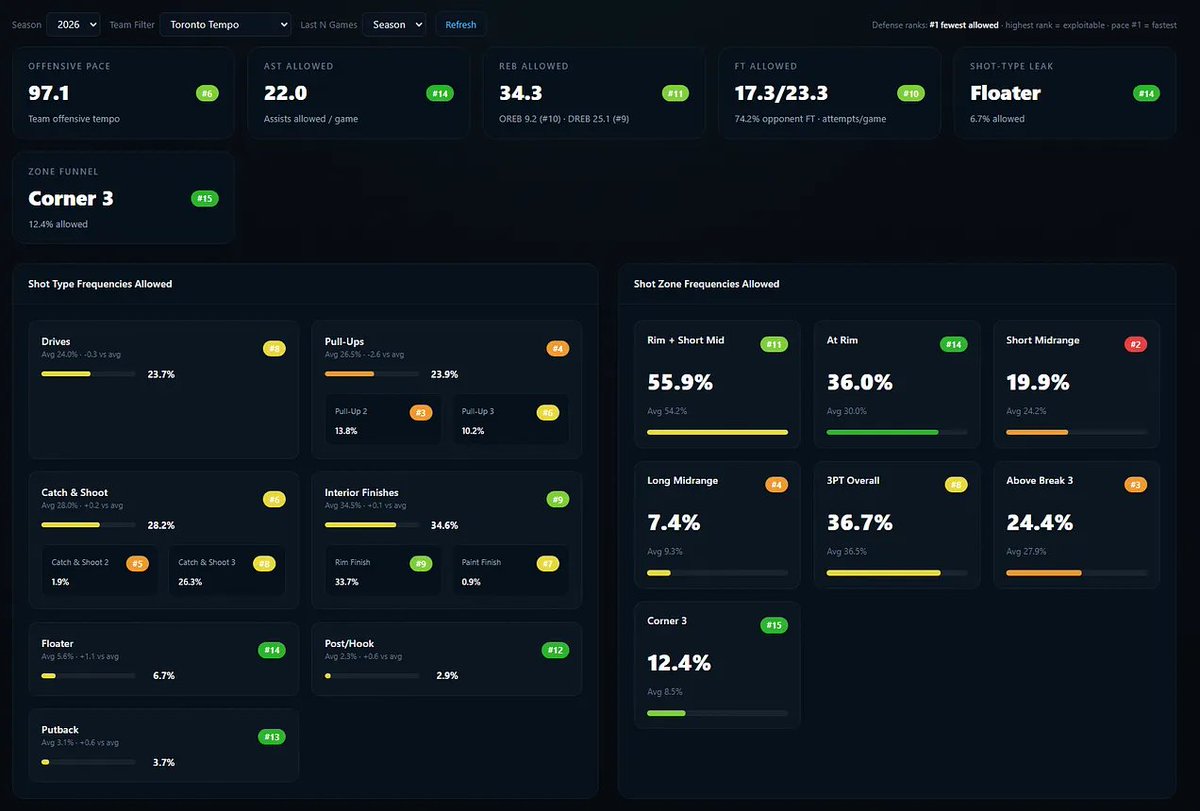
Task: Click the At Rim green progress bar
Action: coord(897,432)
